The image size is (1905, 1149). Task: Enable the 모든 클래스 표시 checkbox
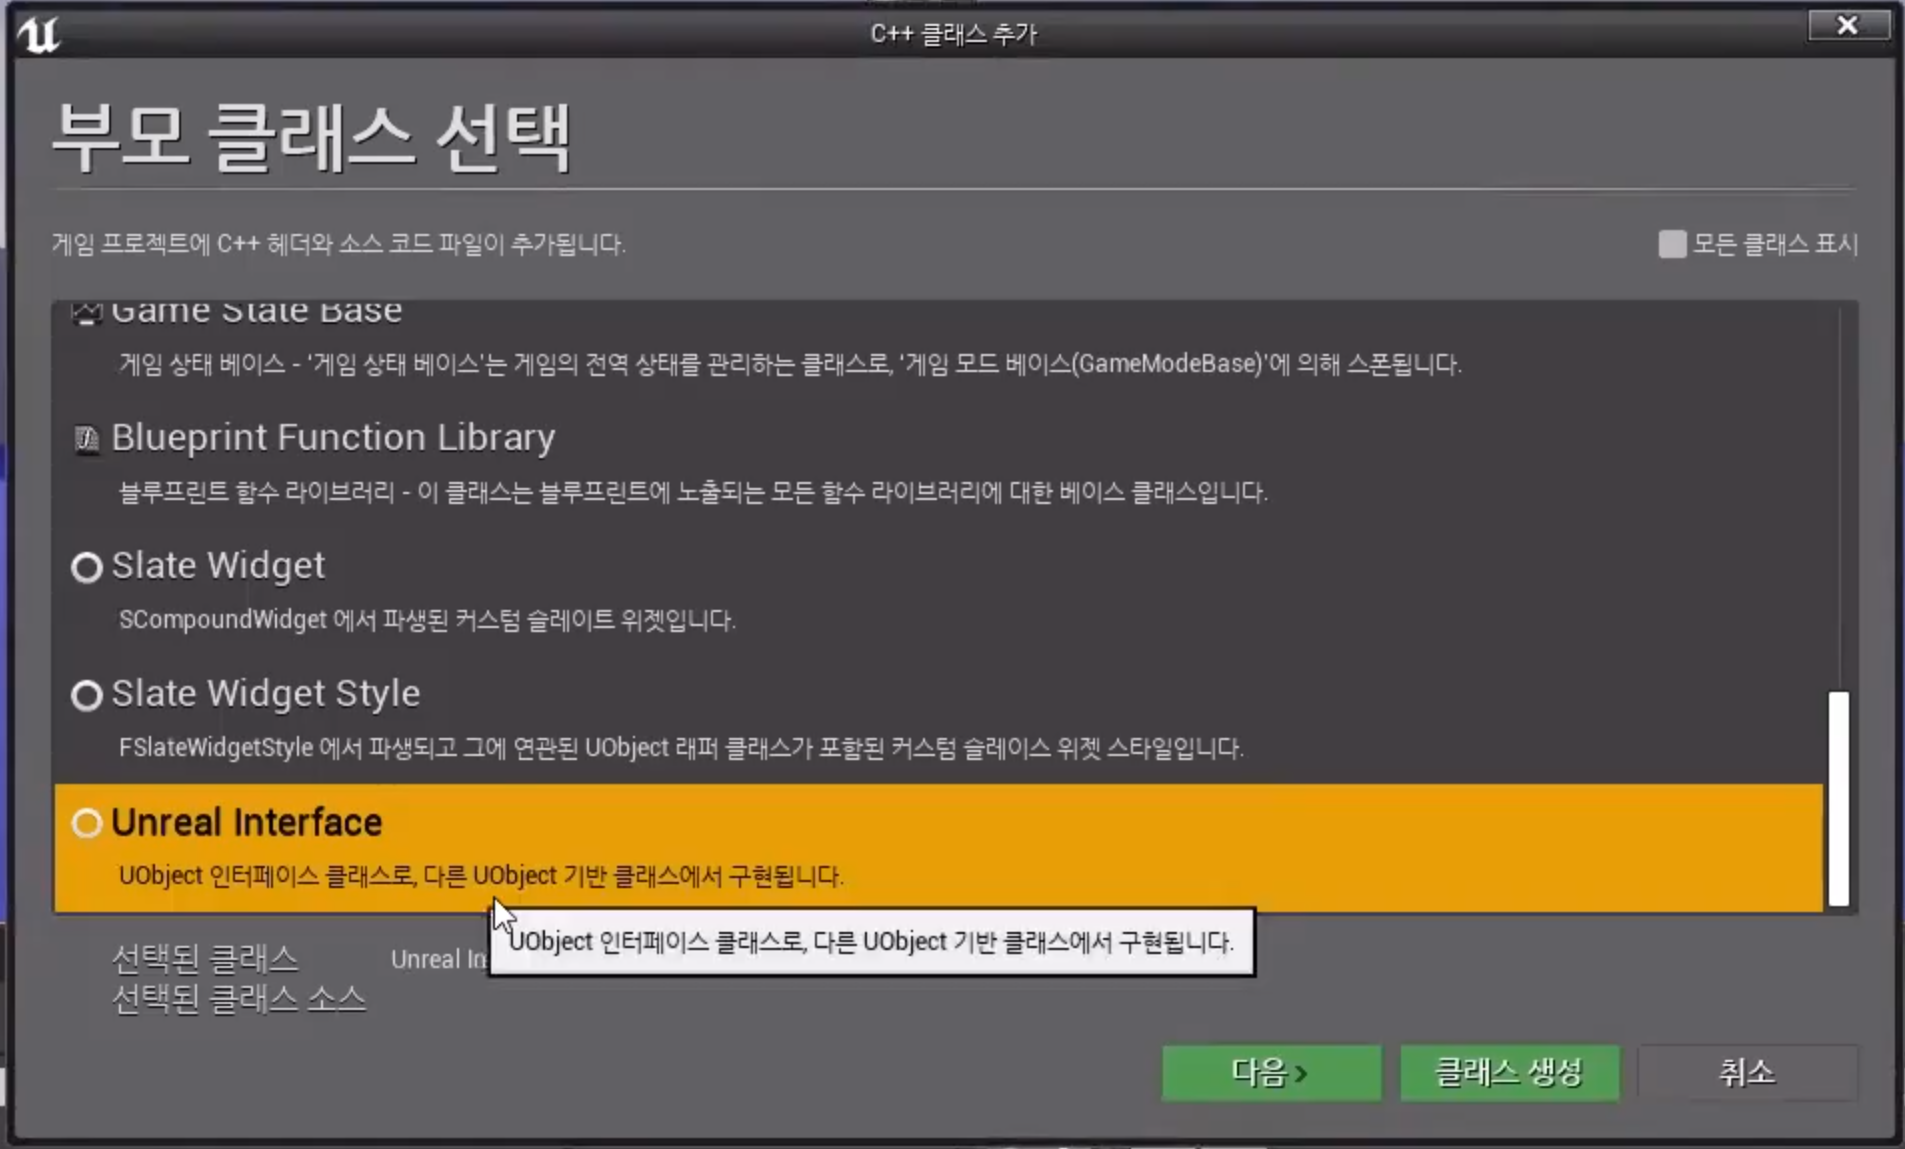click(1672, 244)
